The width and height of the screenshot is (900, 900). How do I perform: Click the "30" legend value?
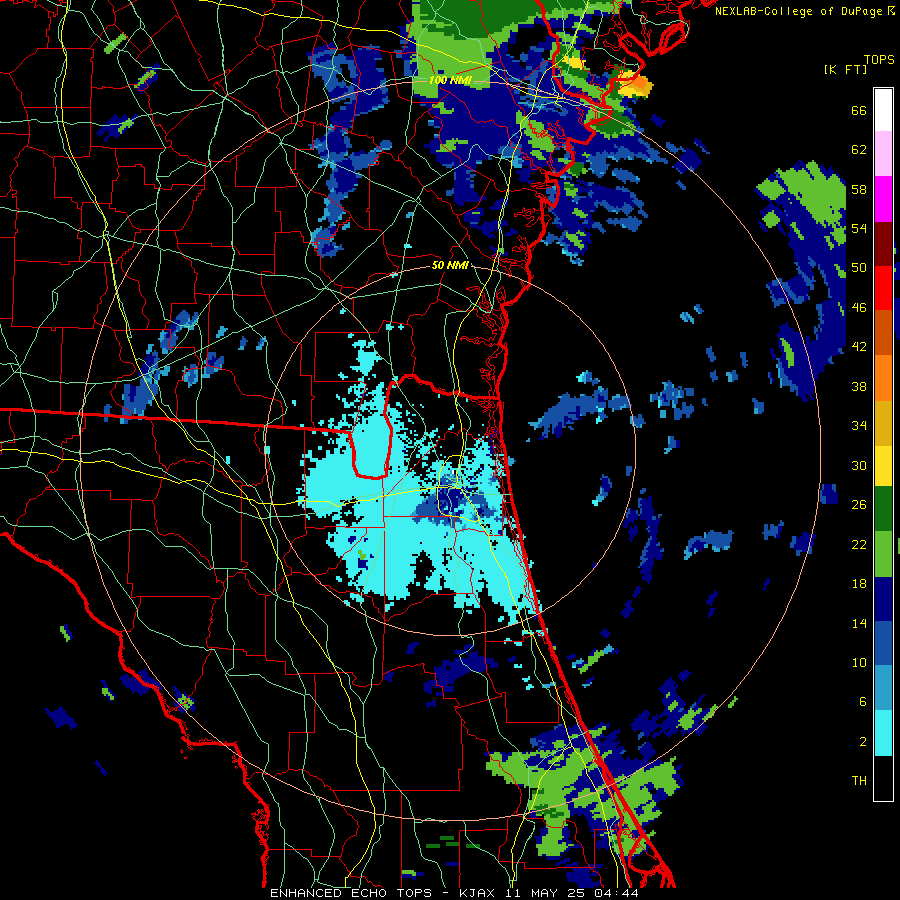(859, 465)
